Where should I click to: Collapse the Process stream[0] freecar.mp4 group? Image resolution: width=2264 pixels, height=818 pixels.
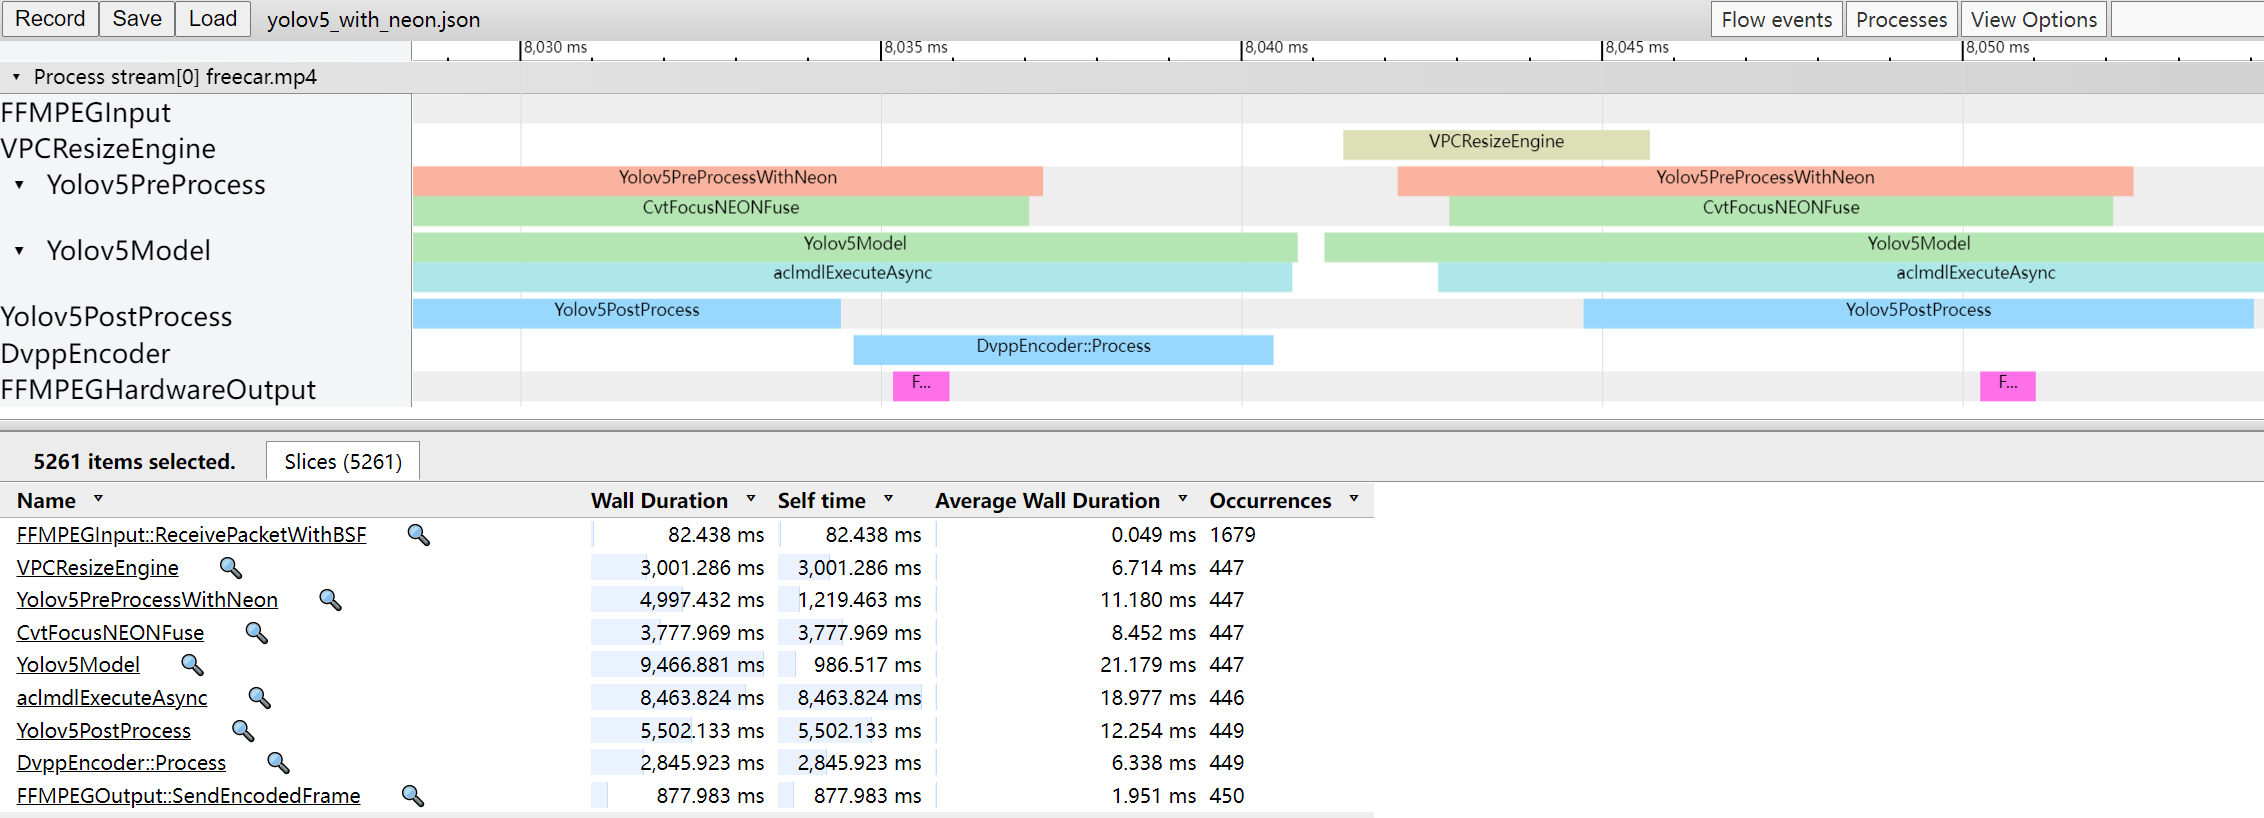pyautogui.click(x=16, y=77)
